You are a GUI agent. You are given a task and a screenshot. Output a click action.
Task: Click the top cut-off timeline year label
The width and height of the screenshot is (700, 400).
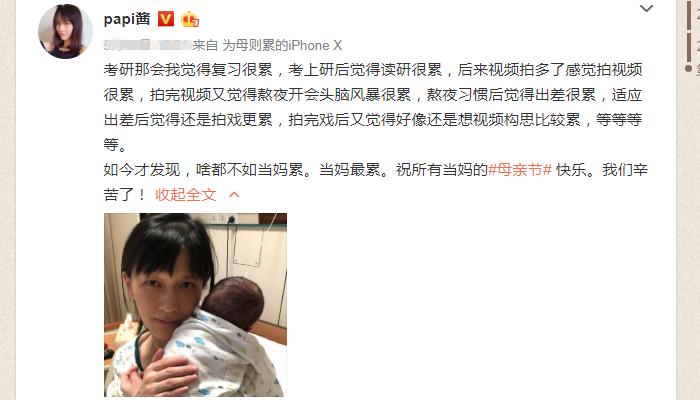(698, 14)
